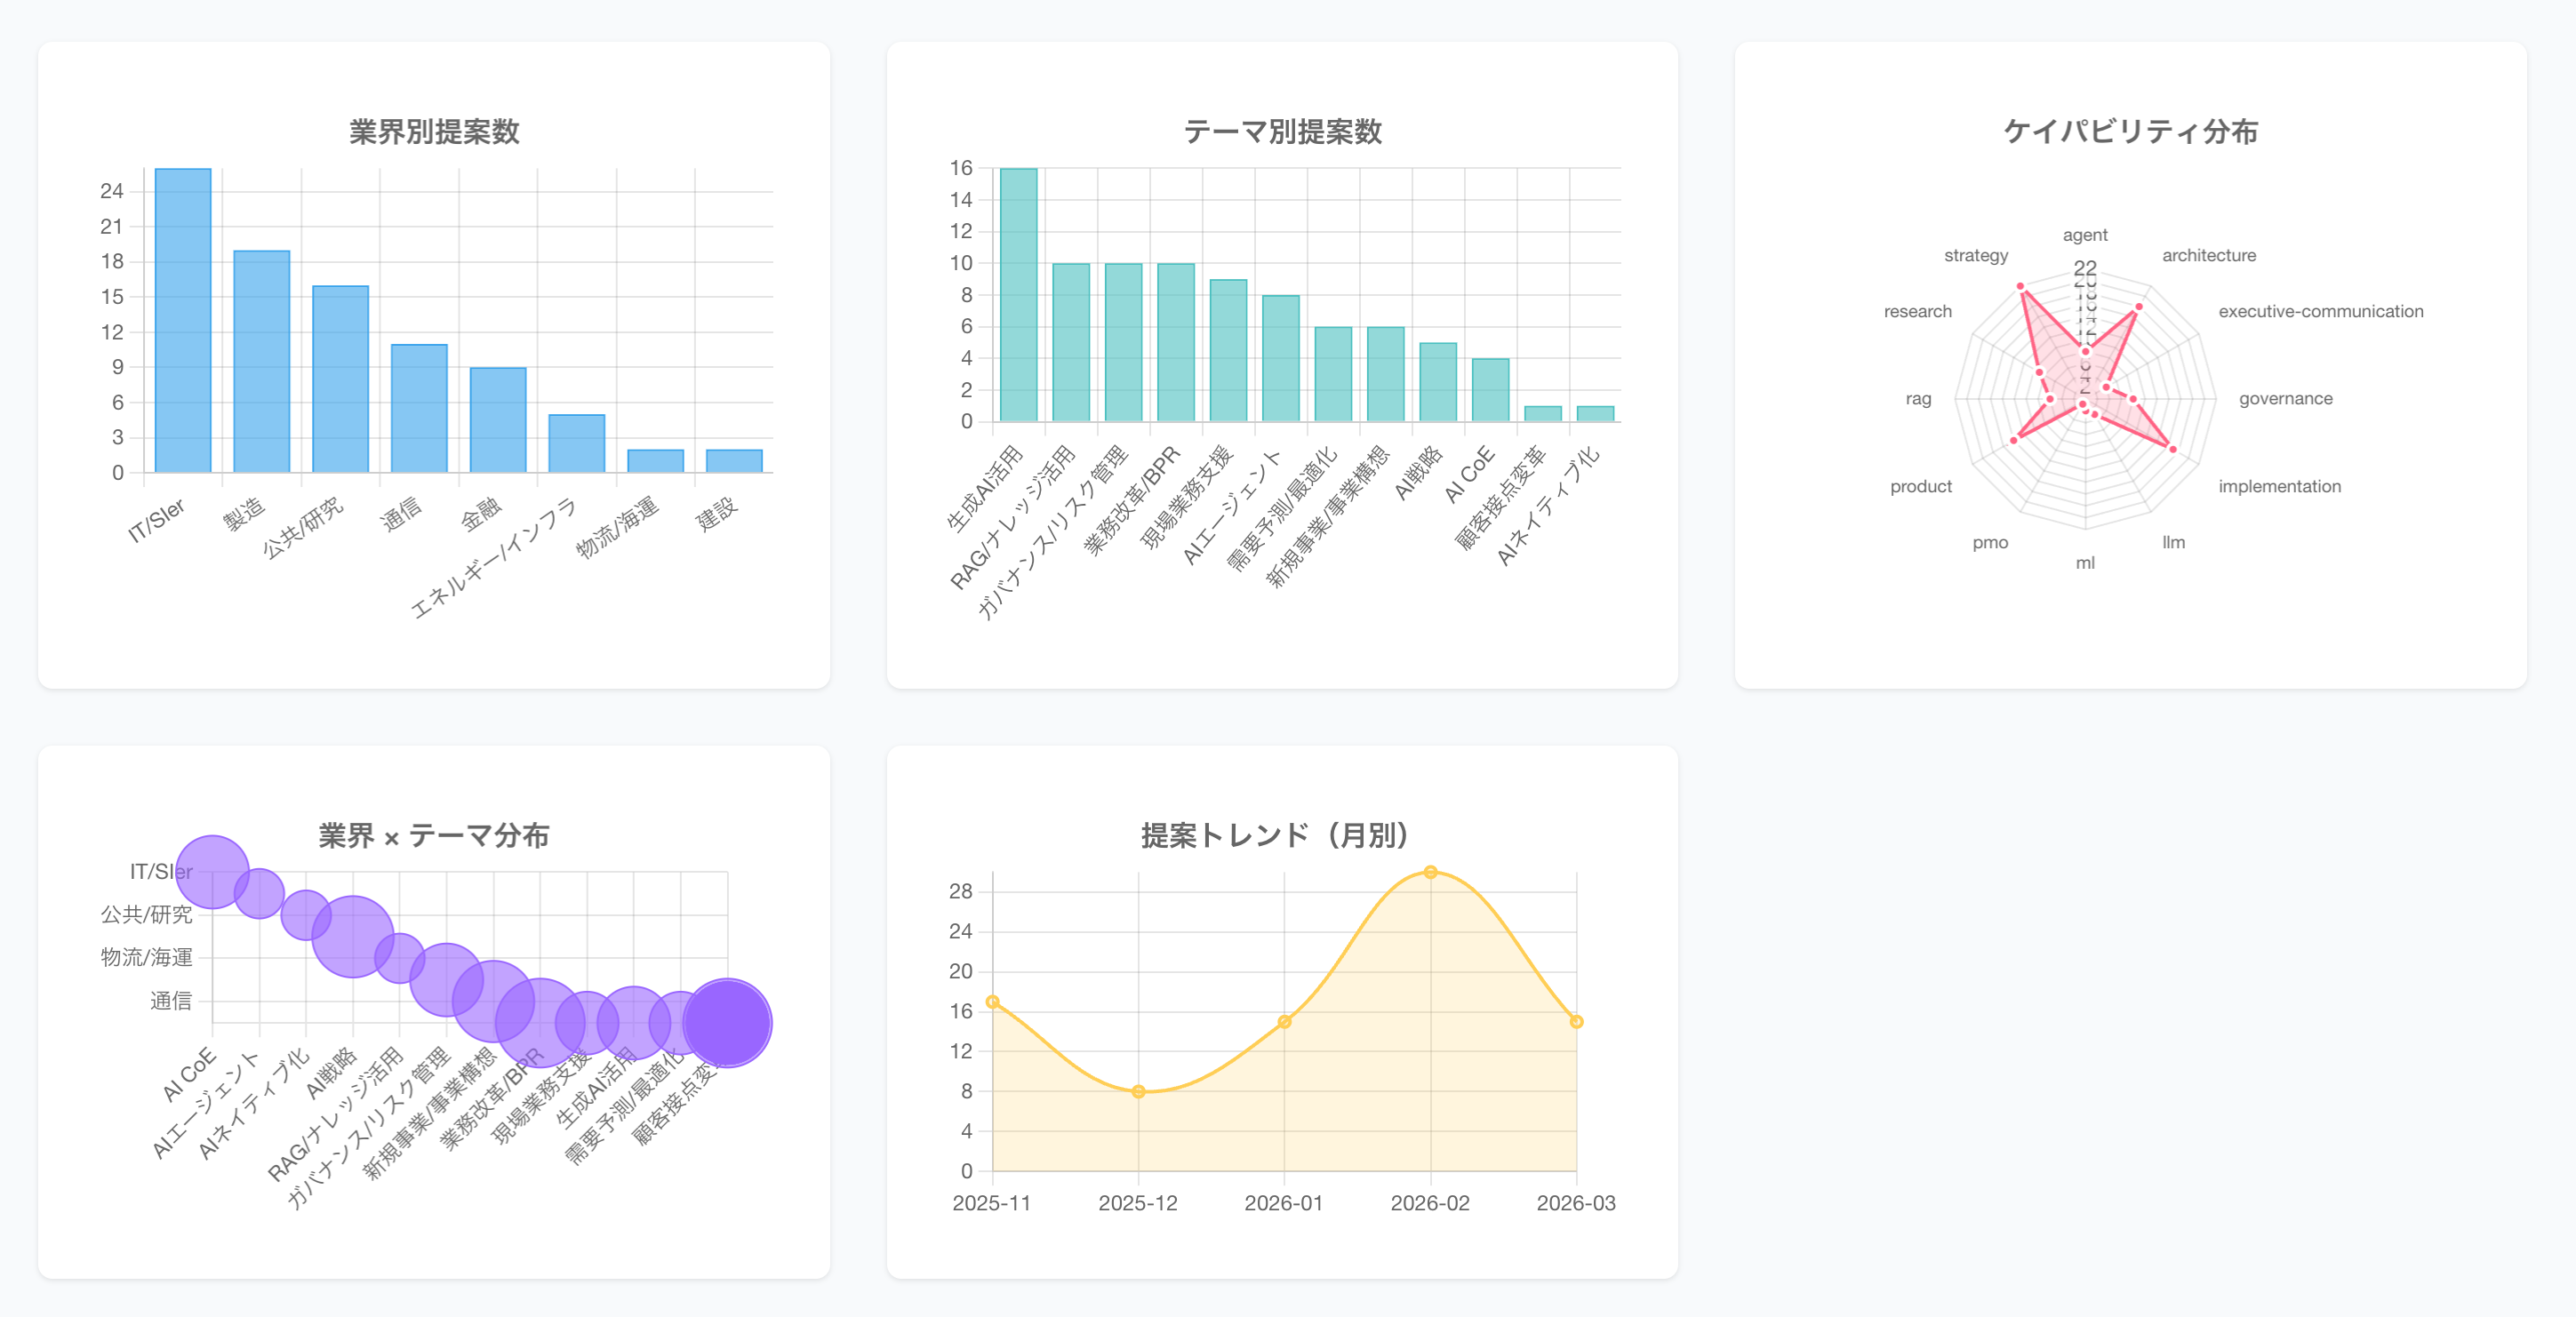2576x1317 pixels.
Task: Click the 生成AI活用 bar in テーマ別提案数
Action: coord(1018,295)
